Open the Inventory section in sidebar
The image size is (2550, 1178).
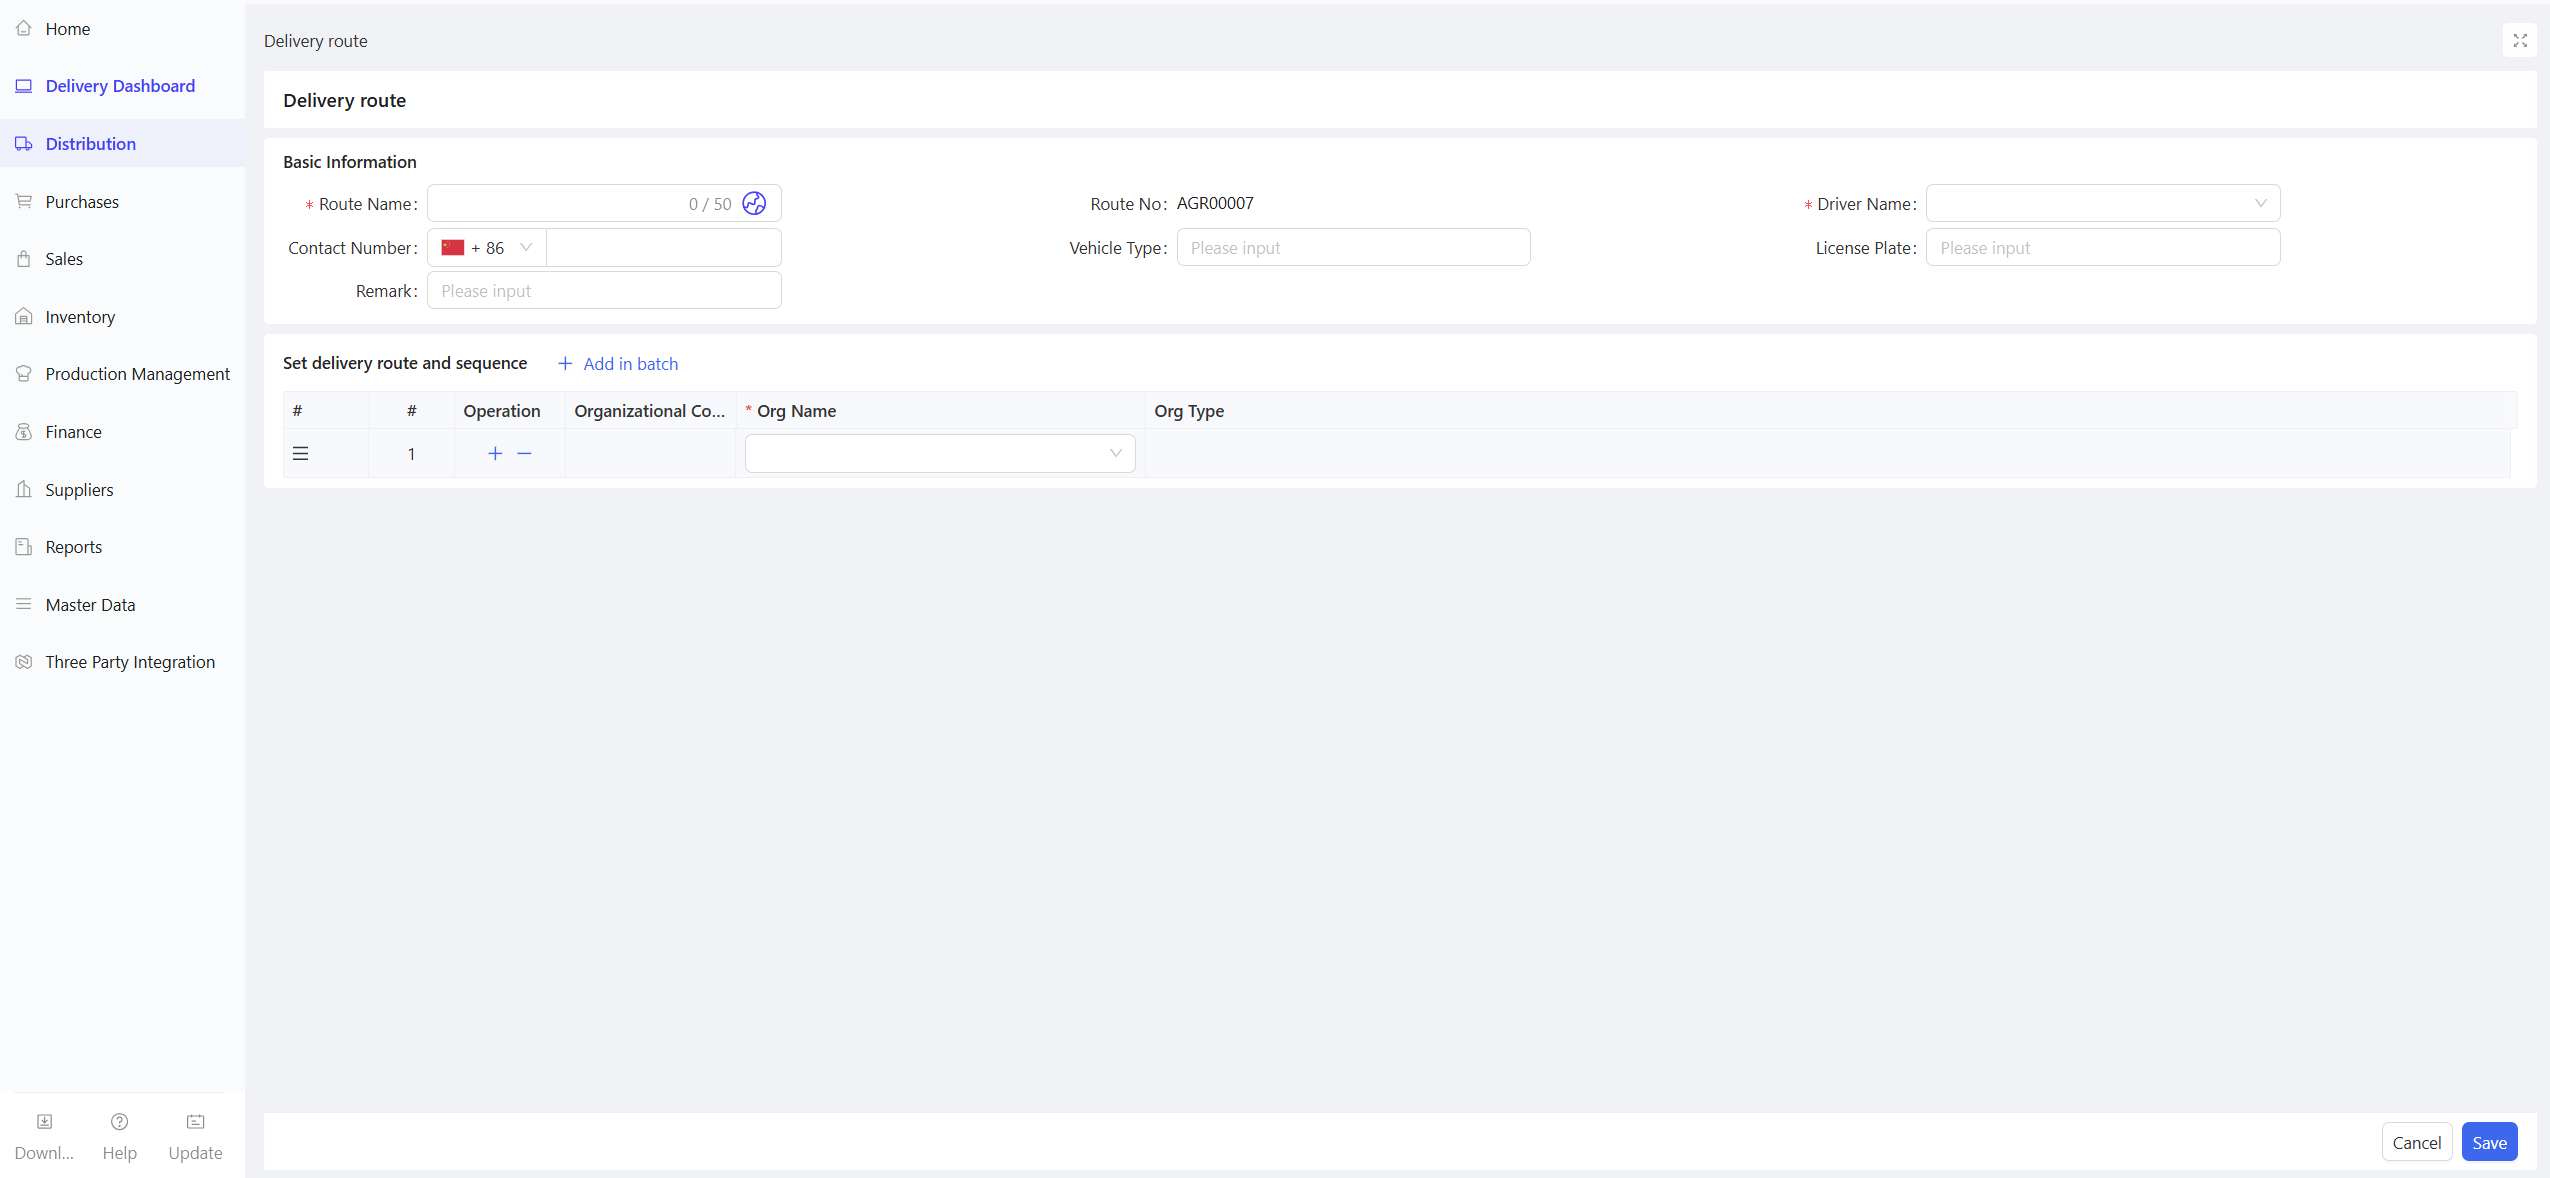tap(80, 317)
